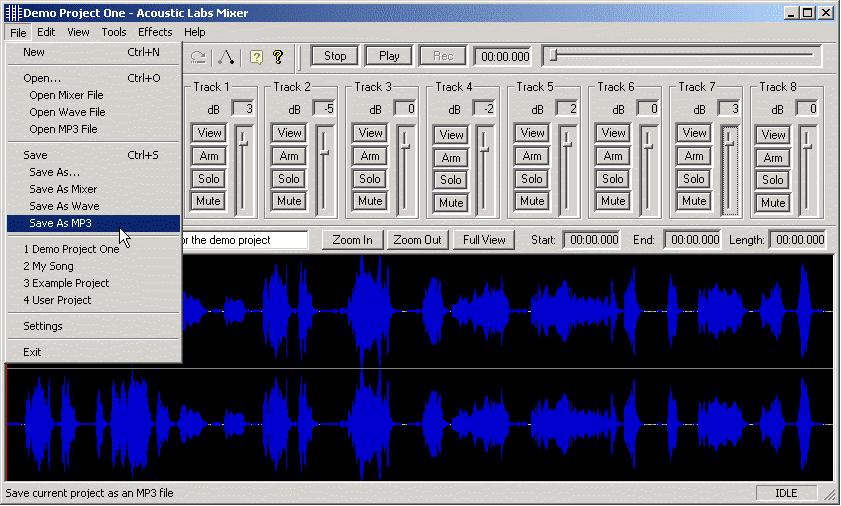Viewport: 841px width, 506px height.
Task: Select Save As Wave menu entry
Action: (x=93, y=206)
